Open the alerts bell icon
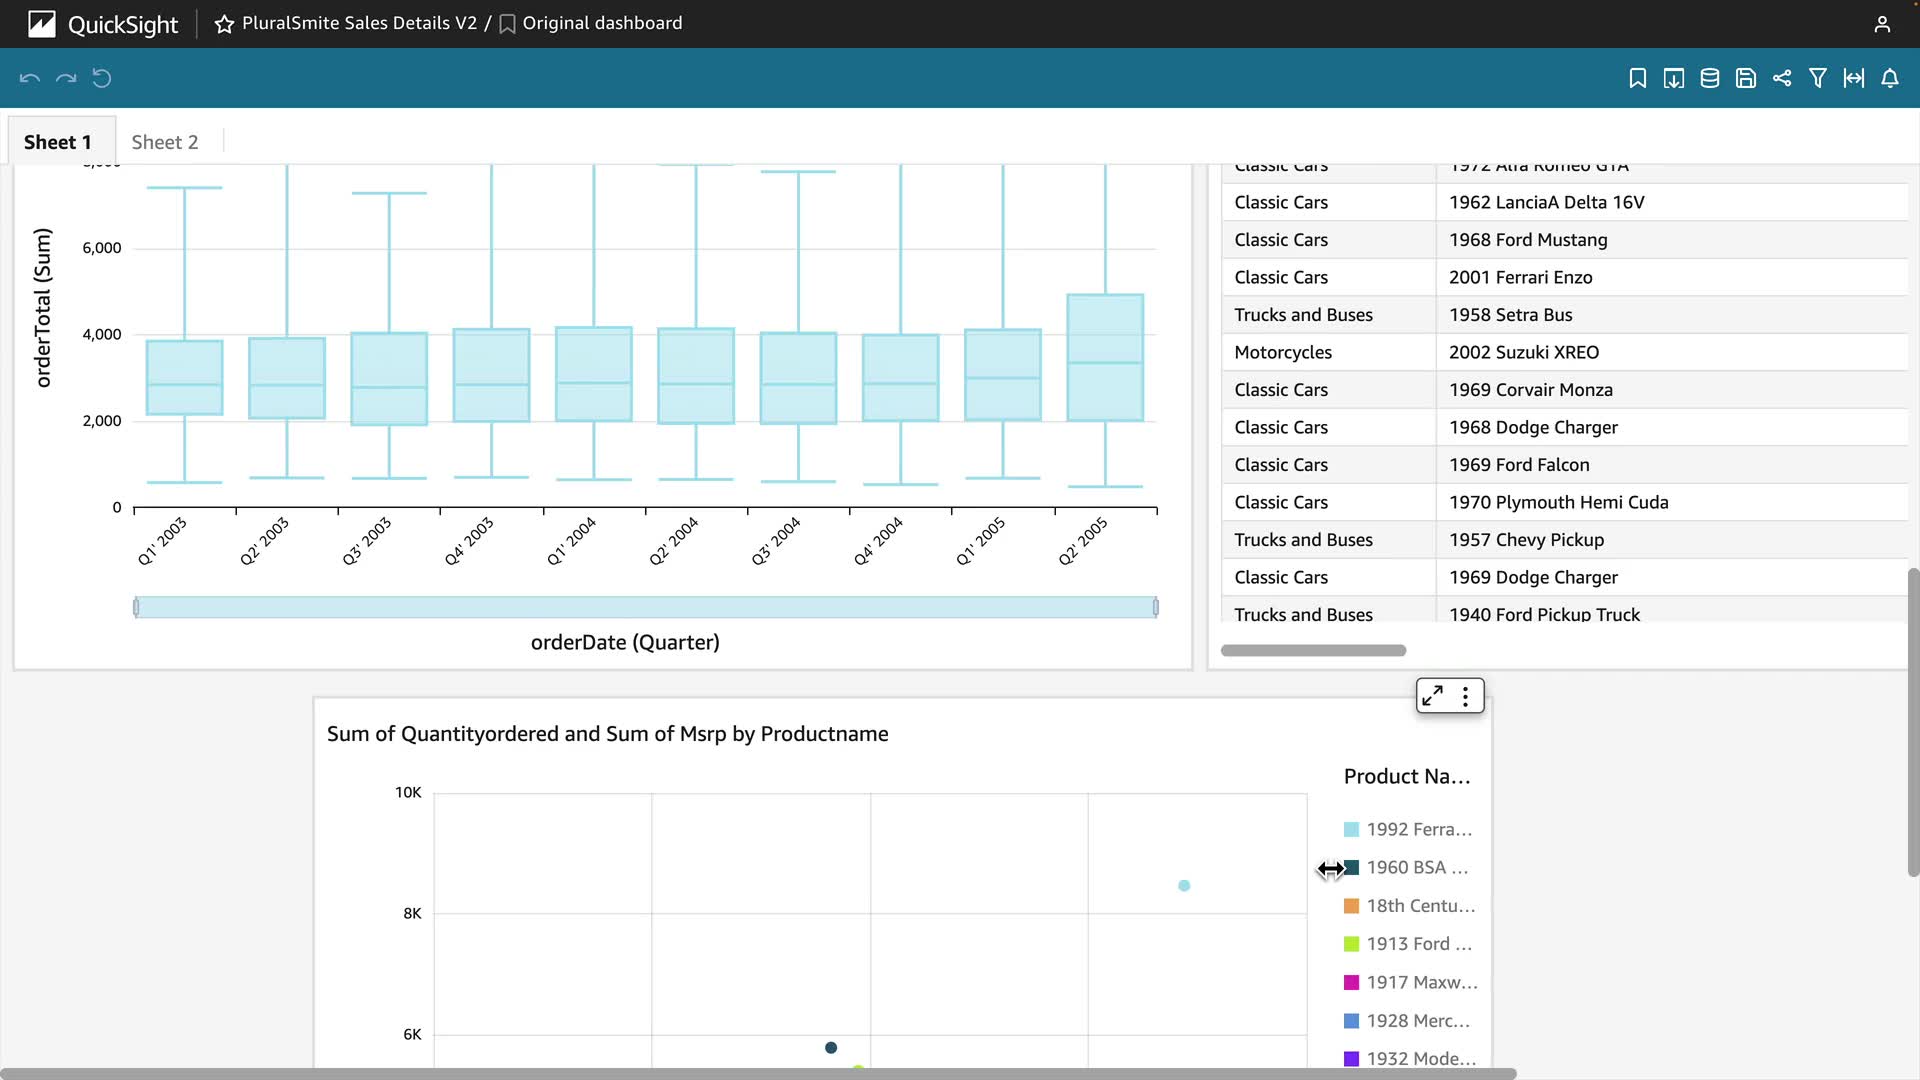This screenshot has height=1080, width=1920. [x=1889, y=78]
